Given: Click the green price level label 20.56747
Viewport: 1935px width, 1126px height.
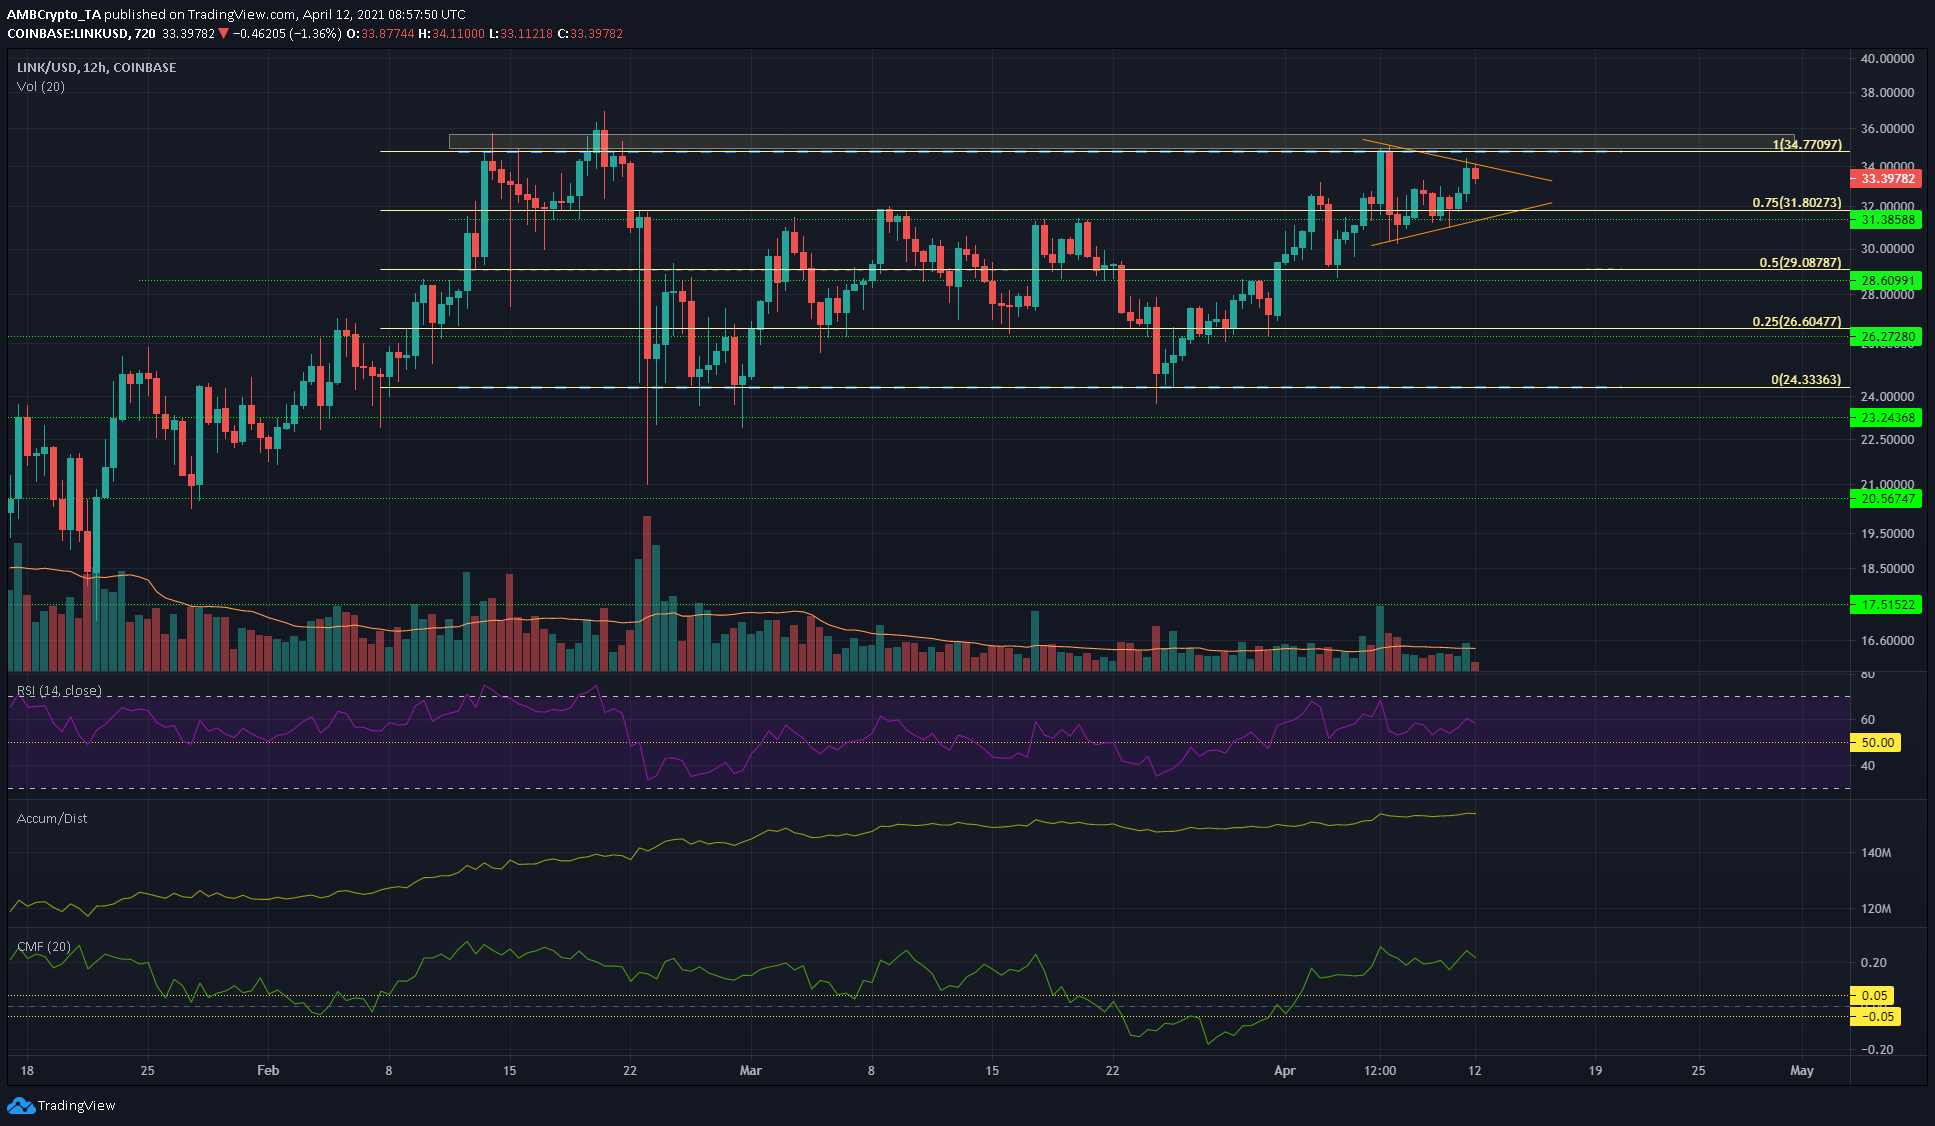Looking at the screenshot, I should tap(1886, 498).
